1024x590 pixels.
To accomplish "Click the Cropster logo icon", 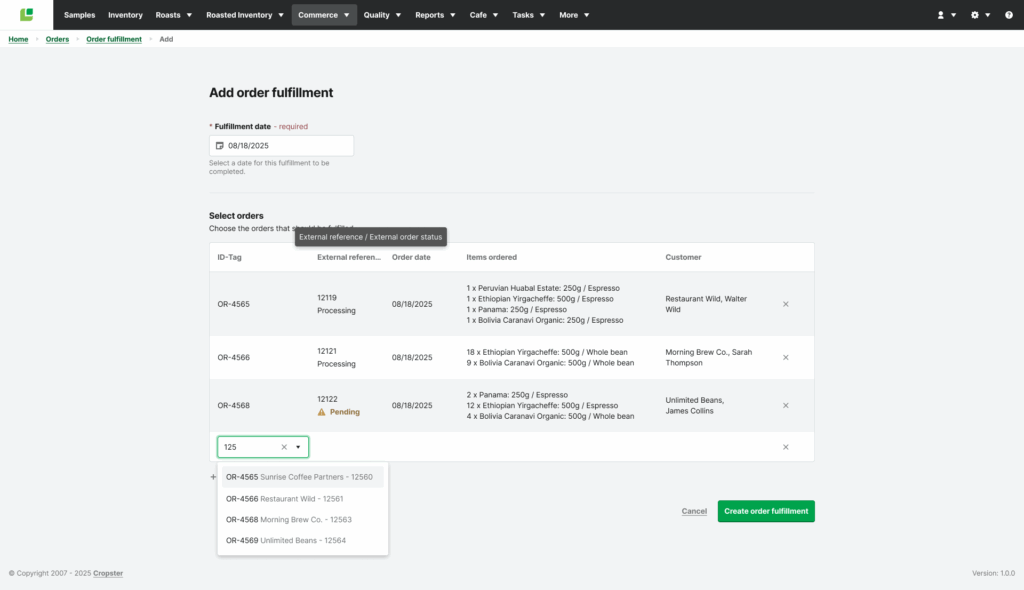I will click(26, 14).
